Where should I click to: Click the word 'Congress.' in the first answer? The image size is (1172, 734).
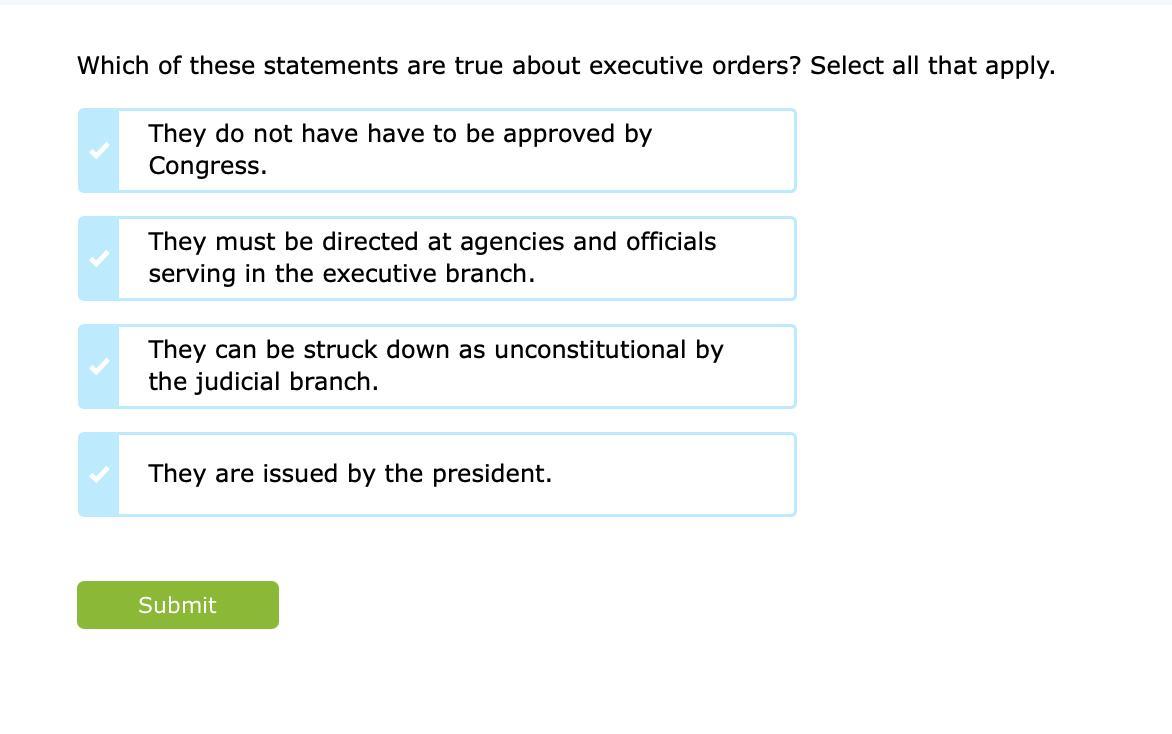coord(208,166)
